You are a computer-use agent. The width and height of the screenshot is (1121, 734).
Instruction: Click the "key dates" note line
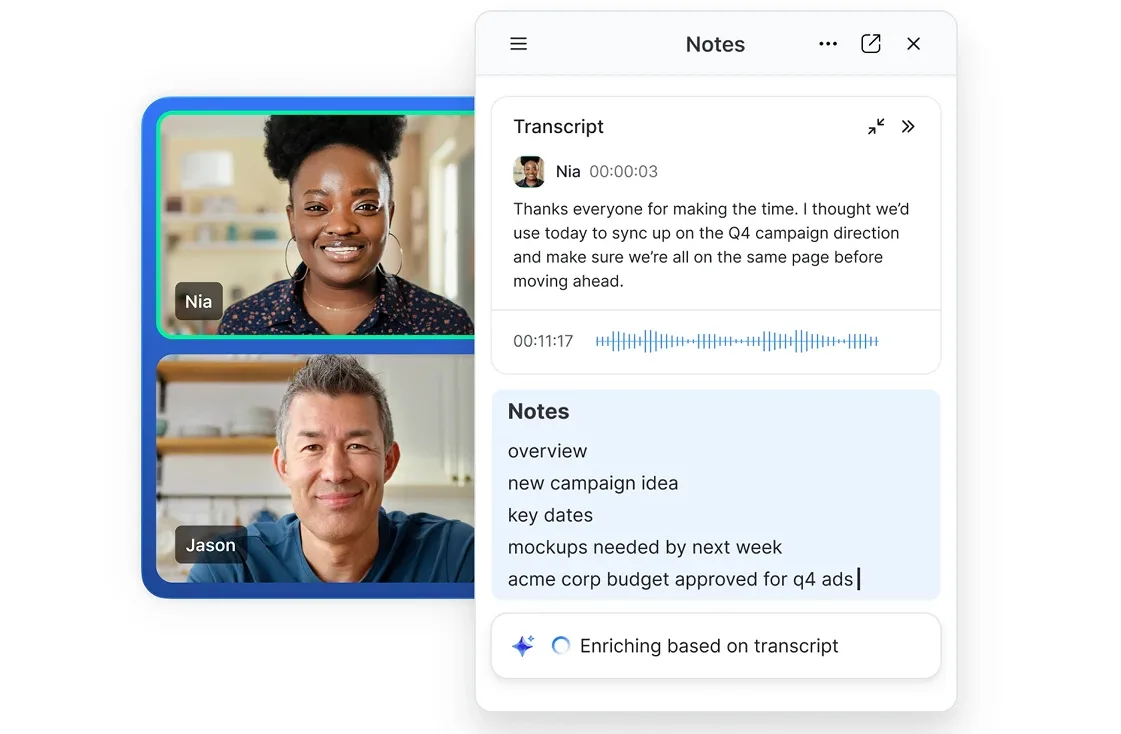point(550,515)
